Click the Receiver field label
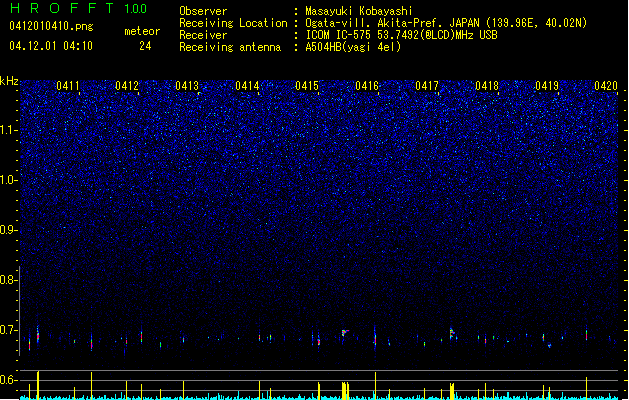Screen dimensions: 629x400 tap(203, 35)
